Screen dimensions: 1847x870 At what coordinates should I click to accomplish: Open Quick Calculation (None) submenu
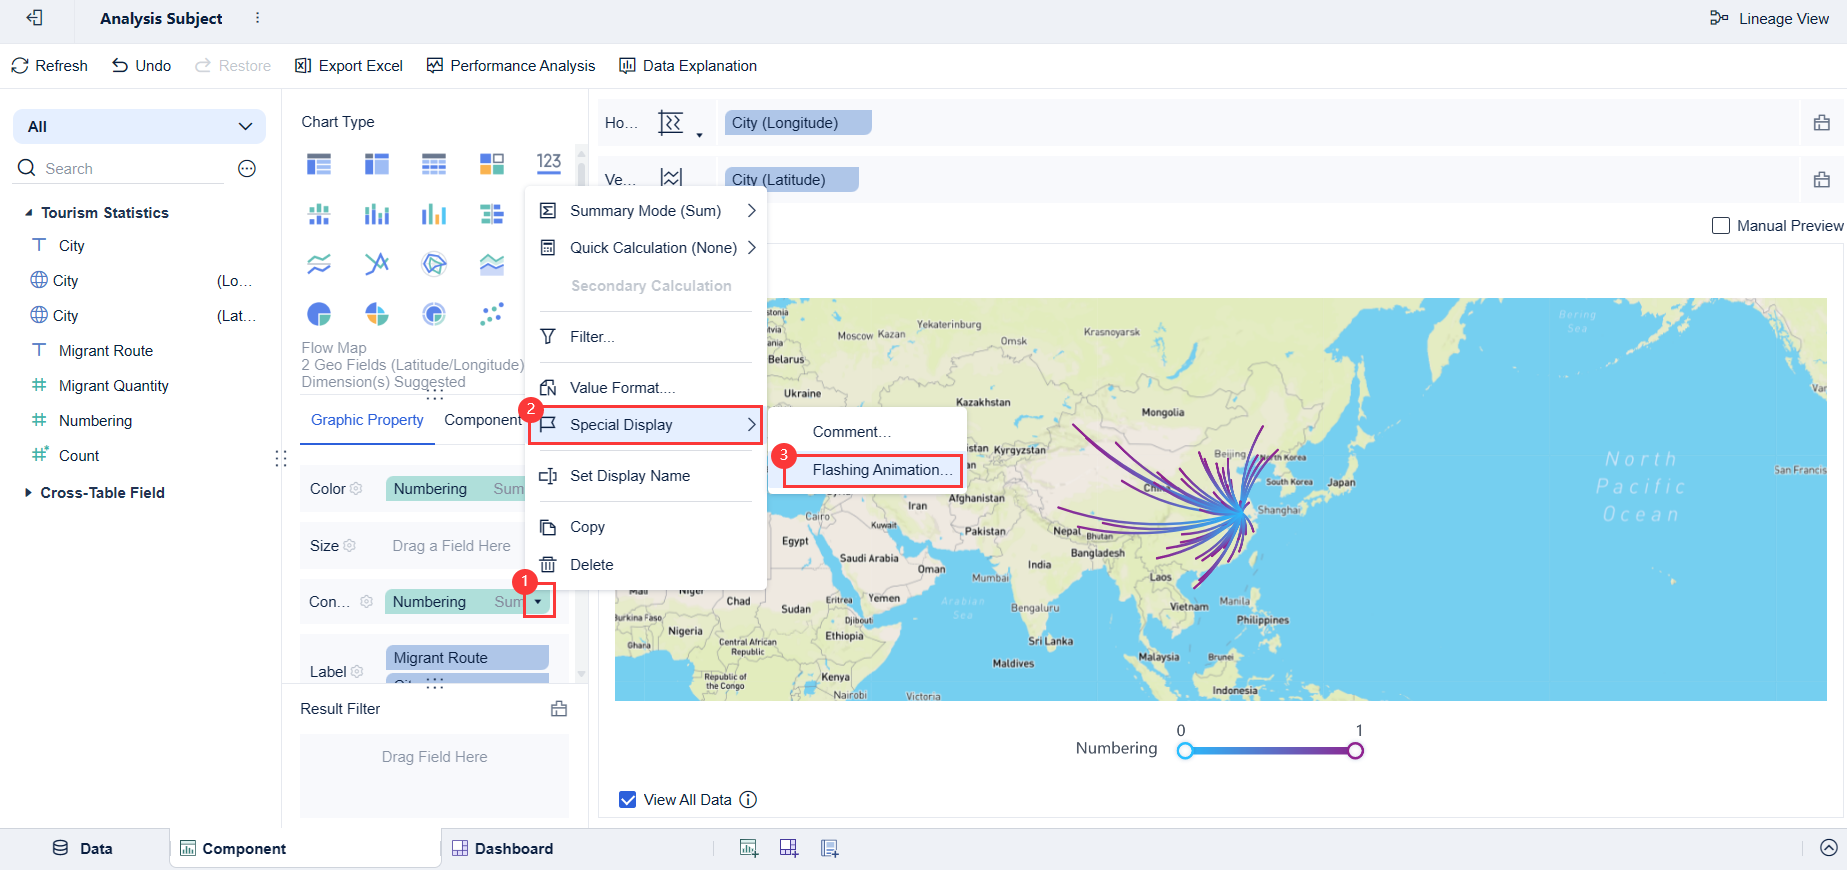(x=647, y=248)
